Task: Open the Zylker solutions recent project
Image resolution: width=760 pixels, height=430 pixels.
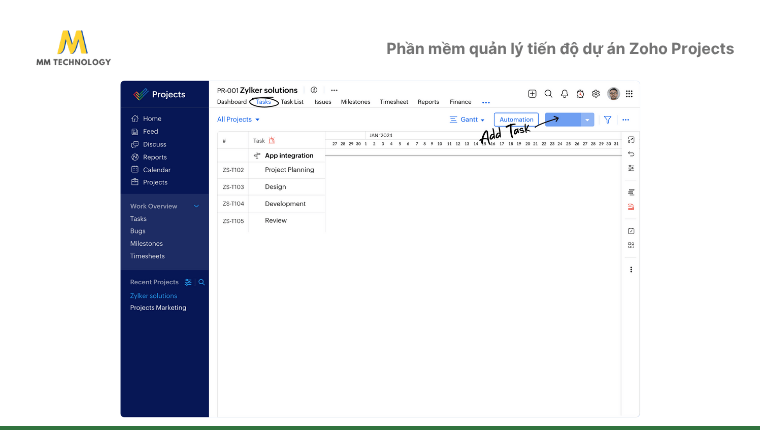Action: pos(154,296)
